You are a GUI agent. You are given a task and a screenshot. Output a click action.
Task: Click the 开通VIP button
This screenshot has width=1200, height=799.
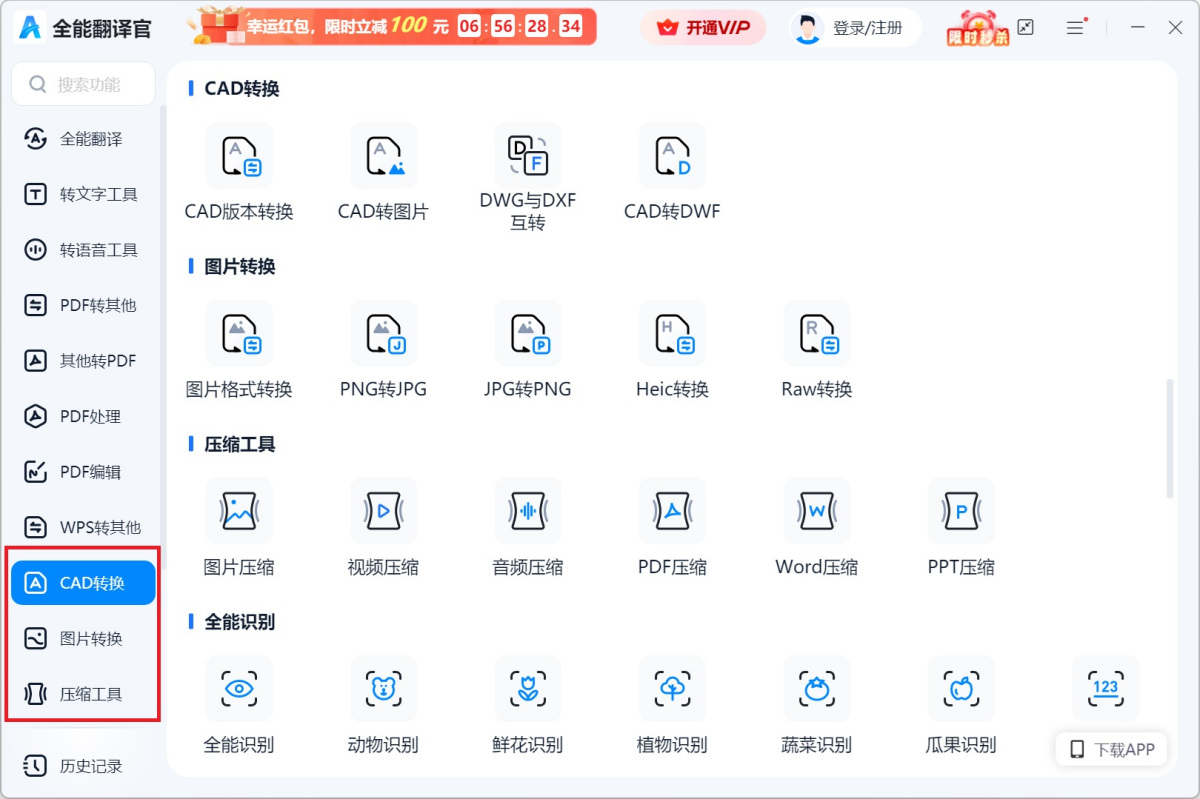coord(703,27)
